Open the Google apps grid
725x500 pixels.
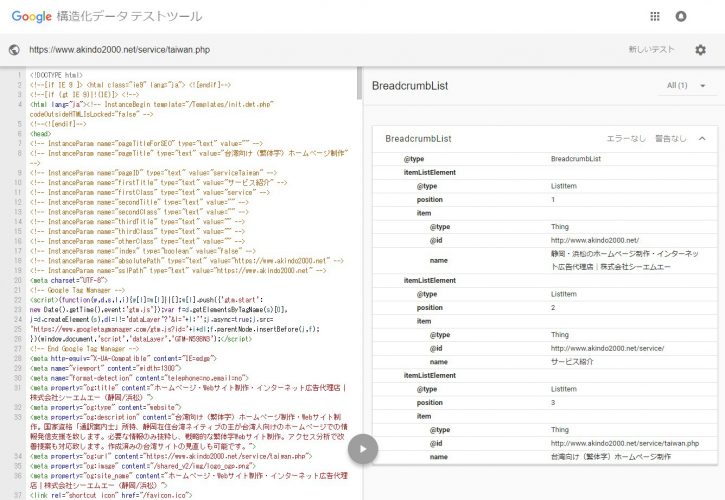point(654,17)
